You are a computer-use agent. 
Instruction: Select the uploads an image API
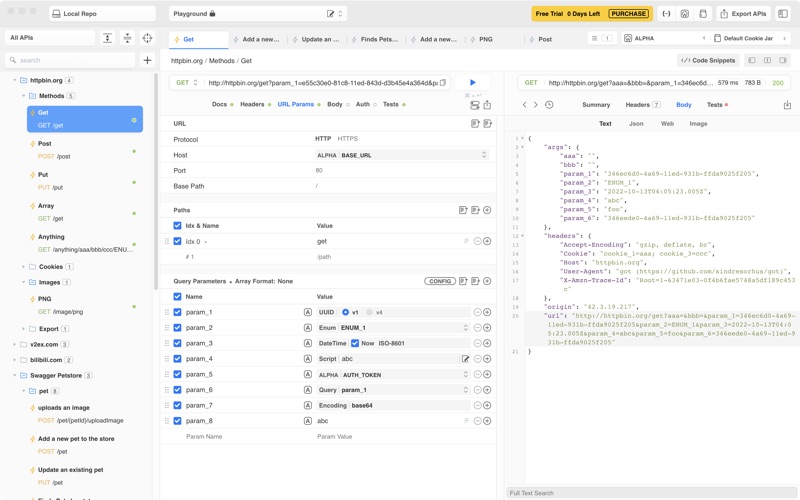(85, 414)
